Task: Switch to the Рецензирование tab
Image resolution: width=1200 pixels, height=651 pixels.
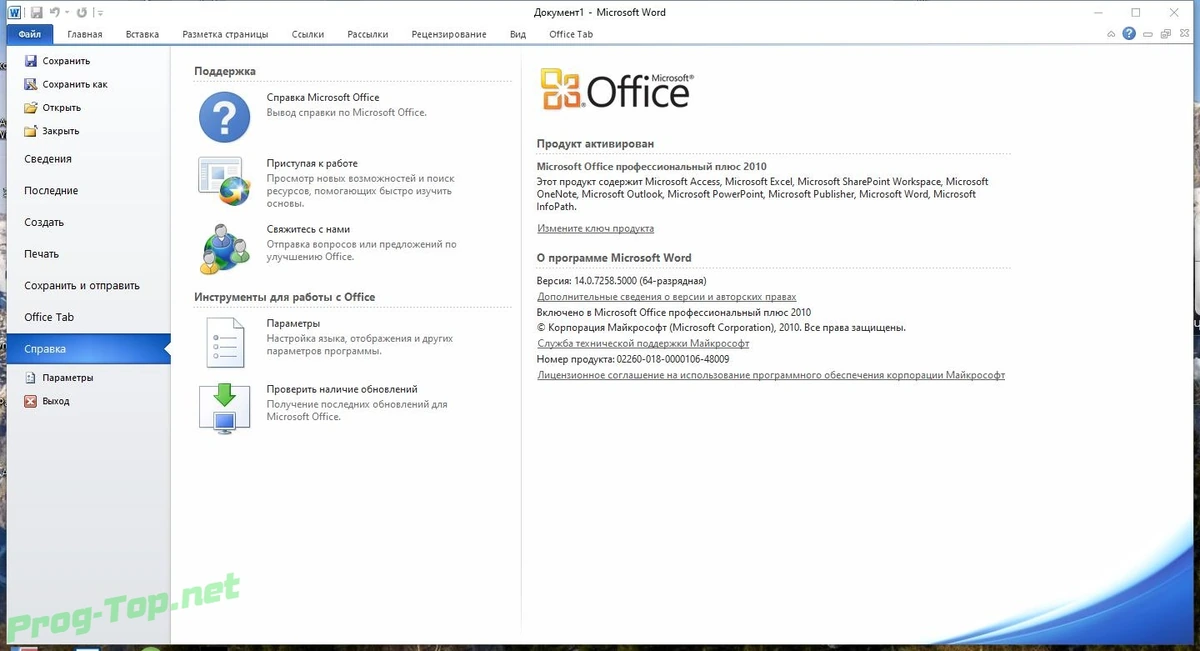Action: click(x=449, y=34)
